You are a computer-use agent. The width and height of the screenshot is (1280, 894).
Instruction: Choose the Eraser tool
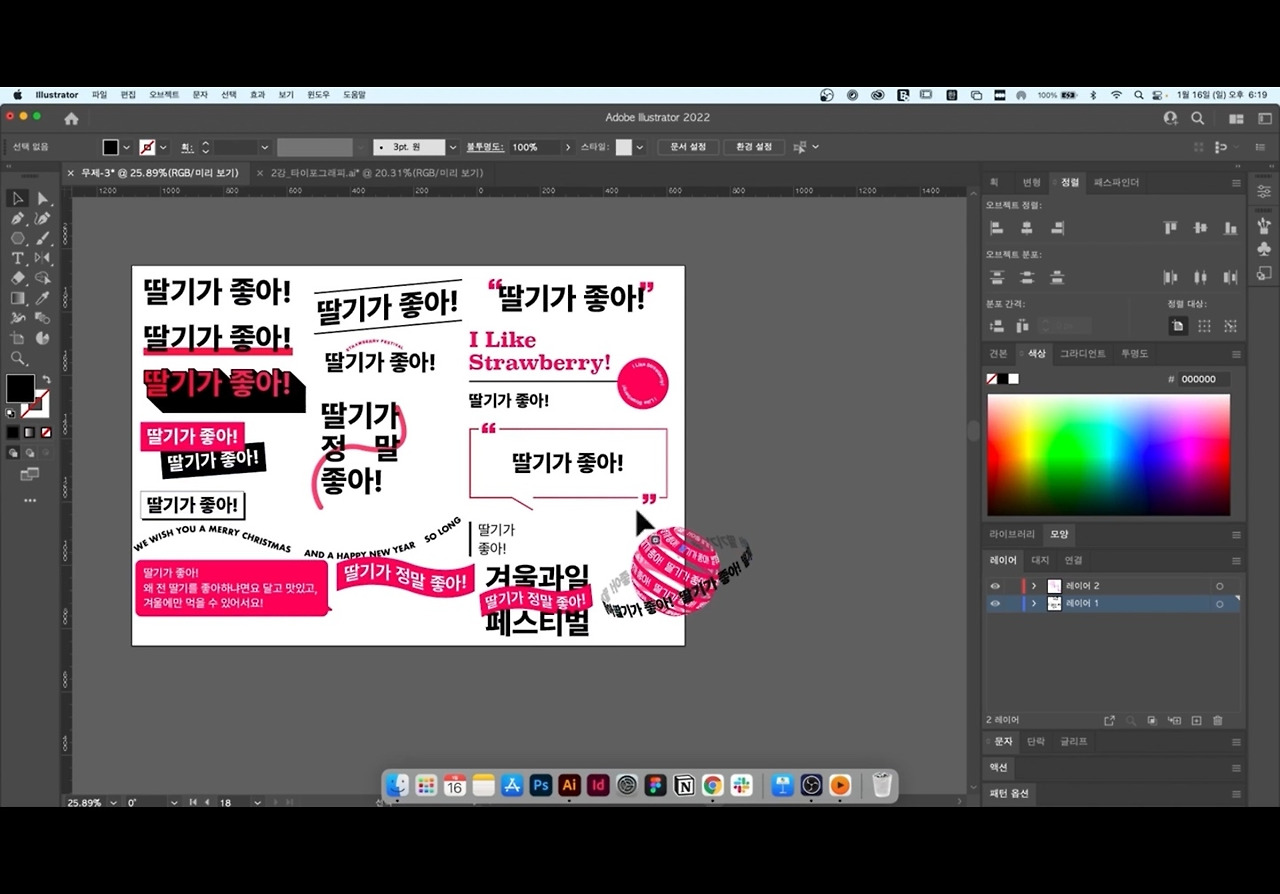click(x=18, y=278)
